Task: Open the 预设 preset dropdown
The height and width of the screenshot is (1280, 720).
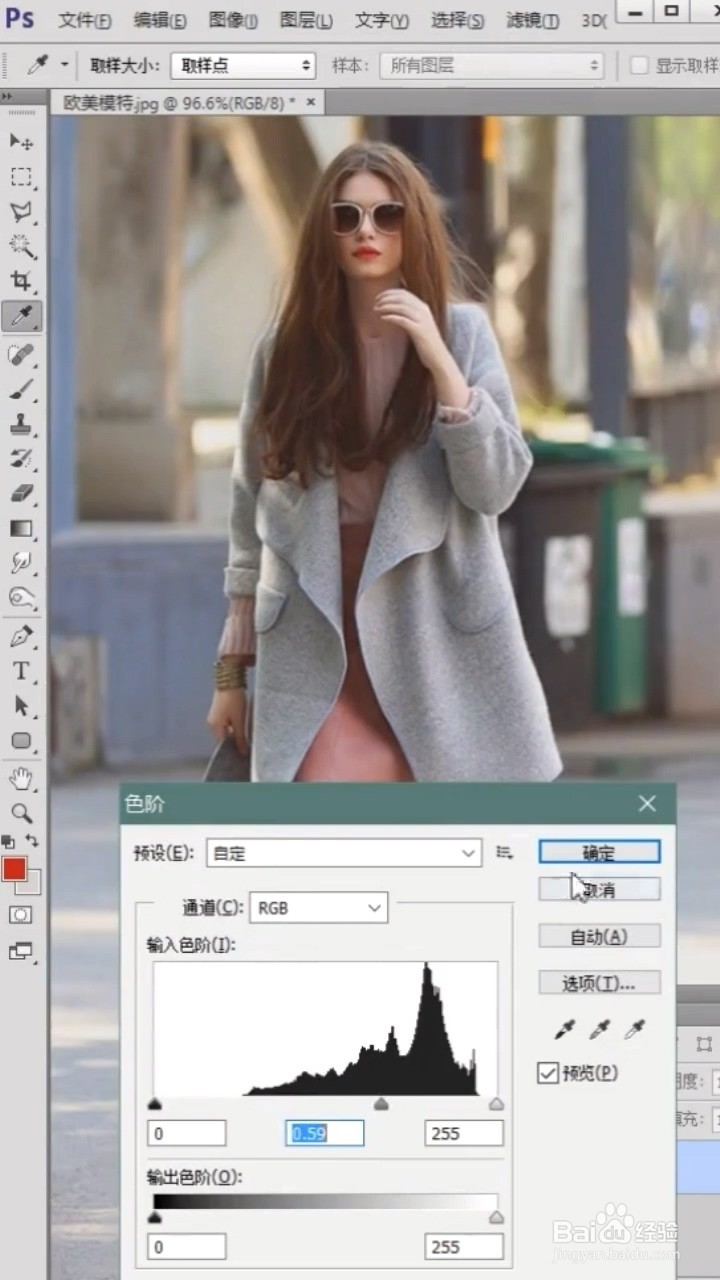Action: tap(344, 853)
